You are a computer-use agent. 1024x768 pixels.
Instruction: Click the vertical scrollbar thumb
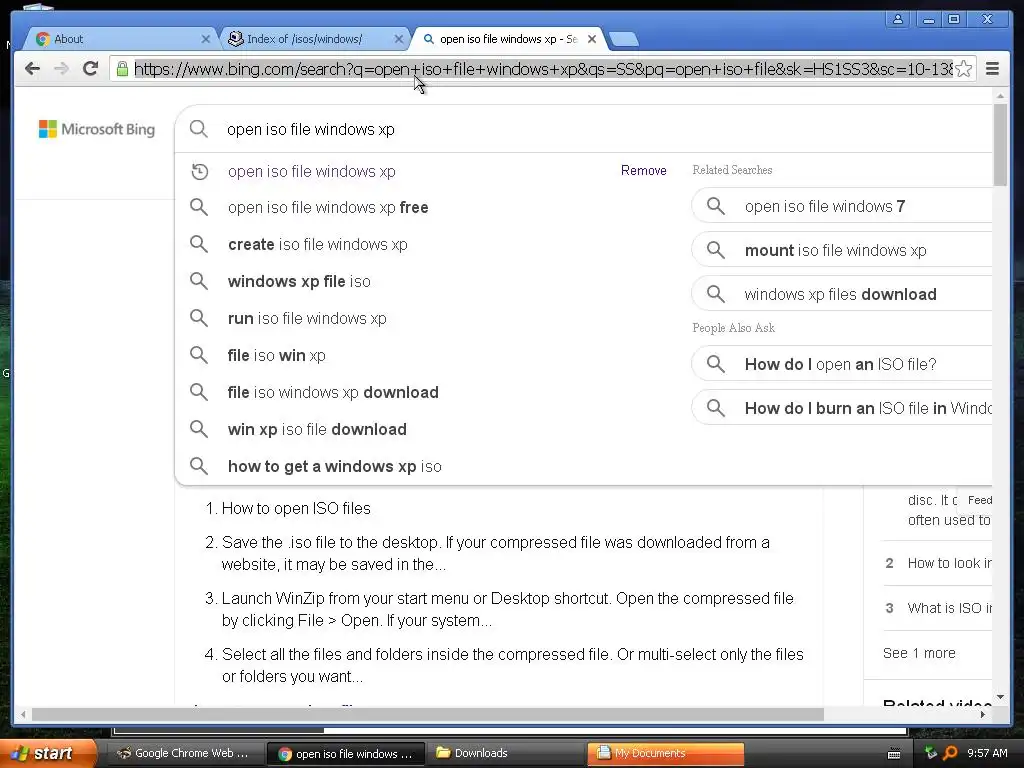(x=1000, y=144)
